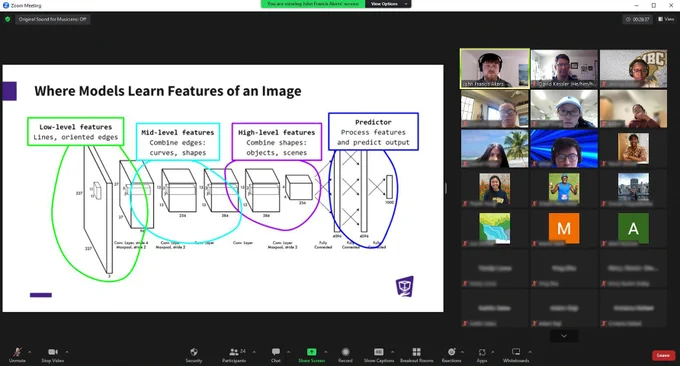This screenshot has height=366, width=680.
Task: Select the green A avatar tile
Action: [x=633, y=228]
